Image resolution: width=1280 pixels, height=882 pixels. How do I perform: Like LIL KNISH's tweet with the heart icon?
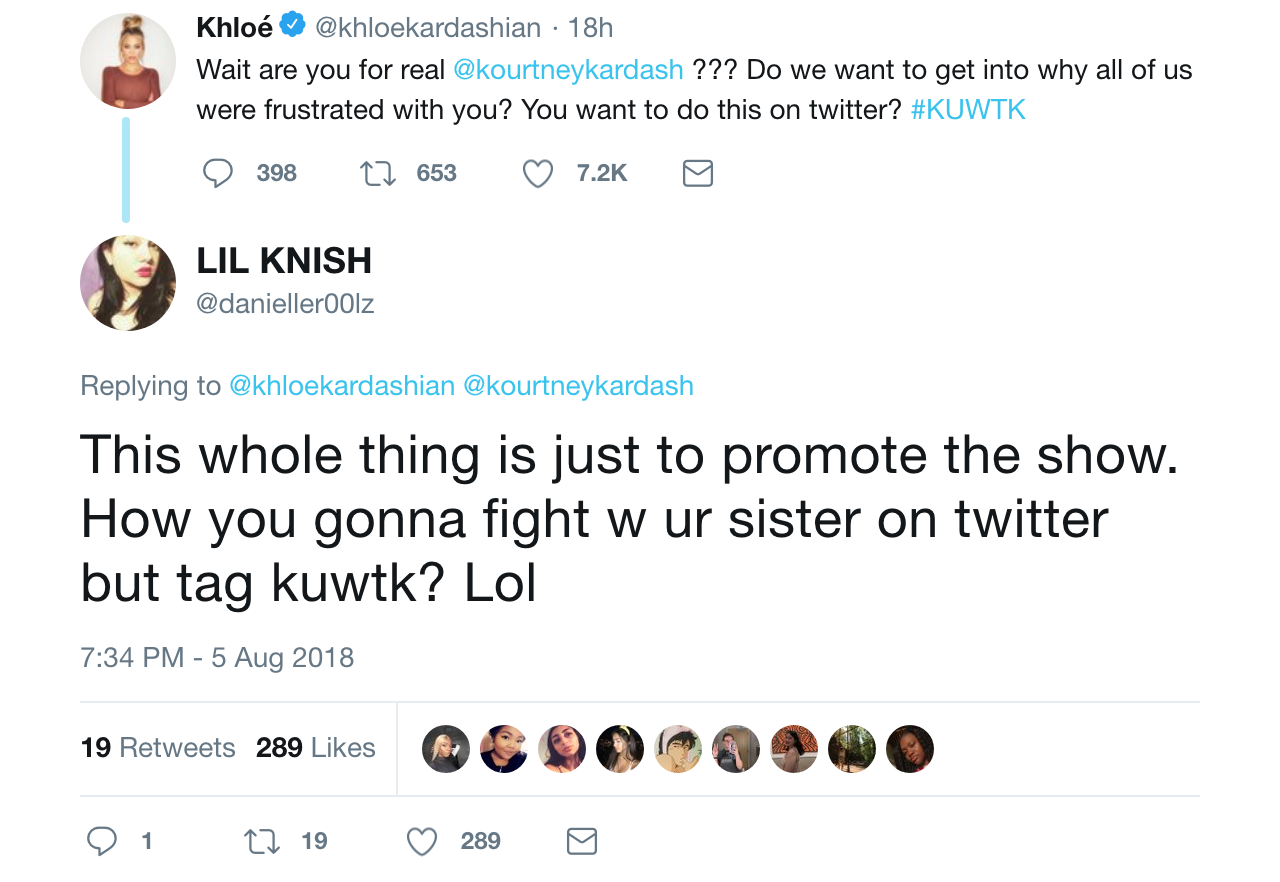421,841
